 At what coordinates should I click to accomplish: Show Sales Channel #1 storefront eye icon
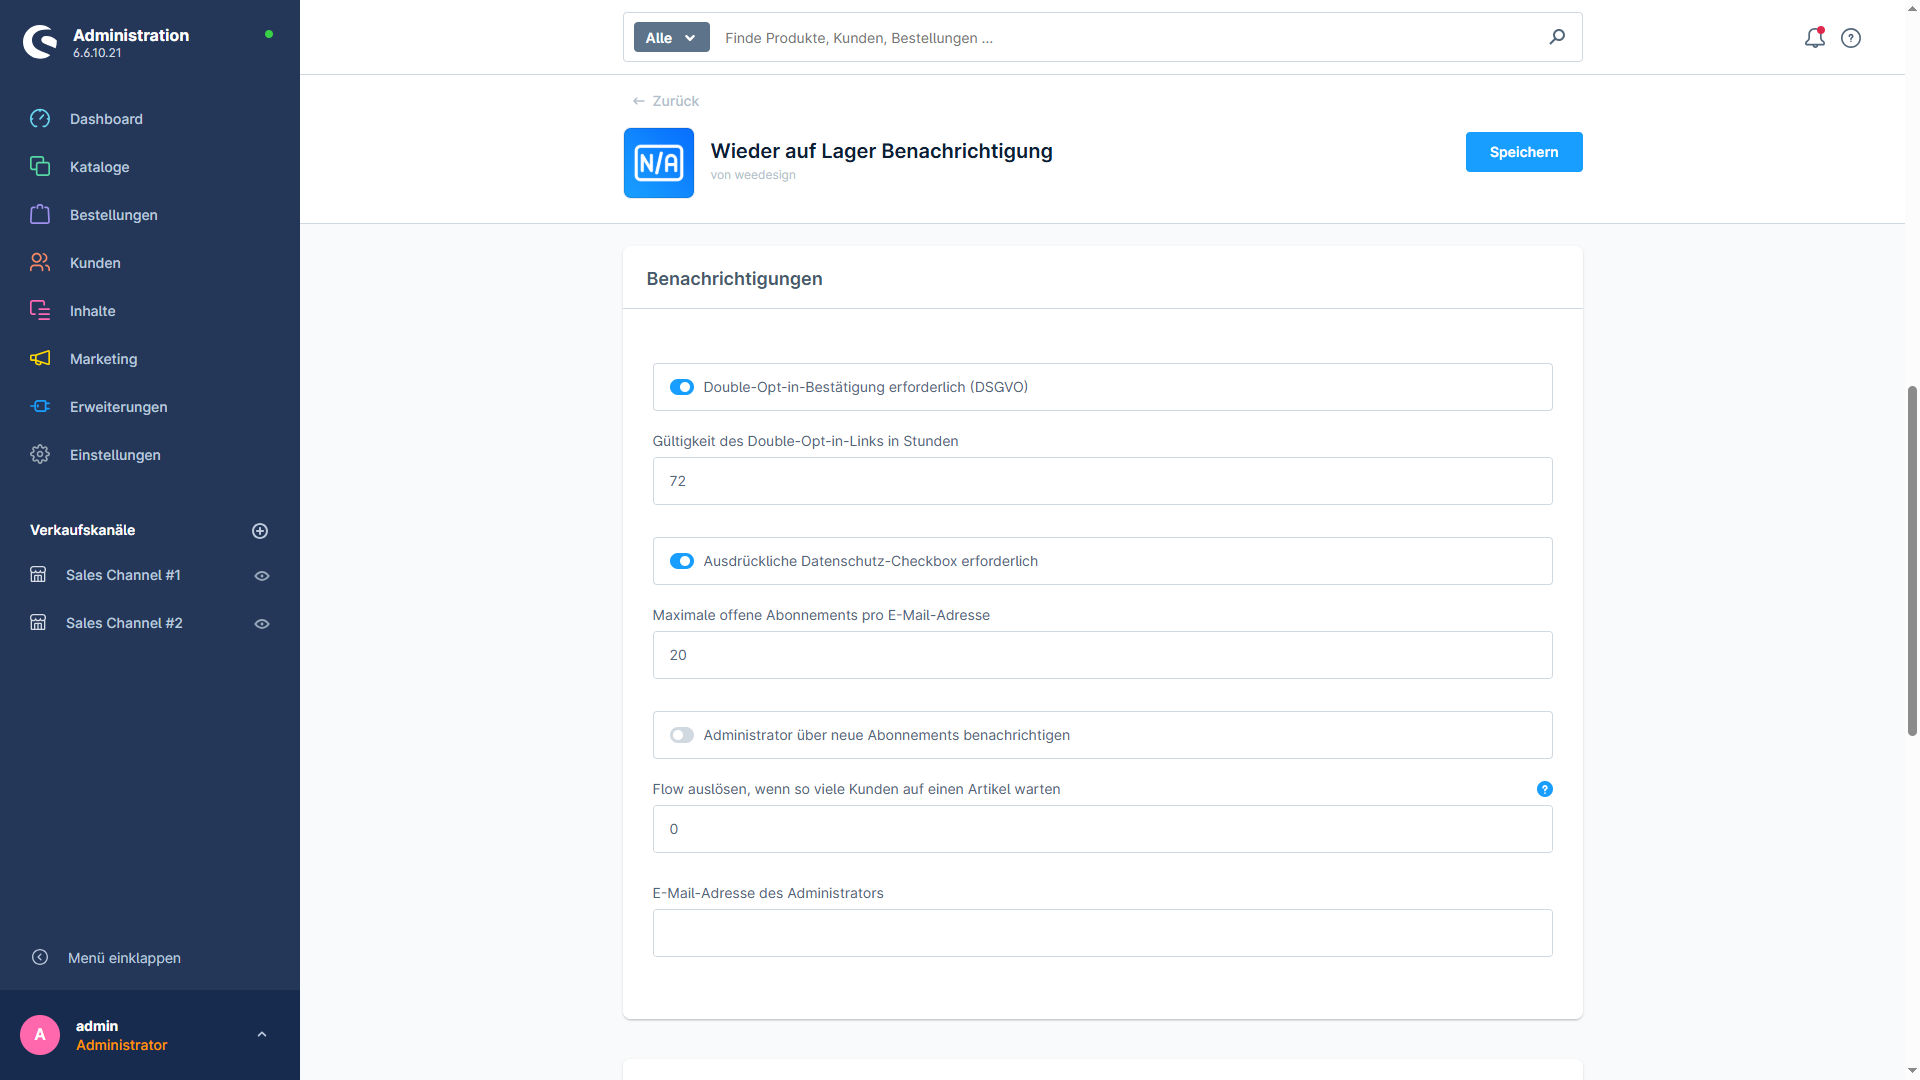click(x=262, y=576)
